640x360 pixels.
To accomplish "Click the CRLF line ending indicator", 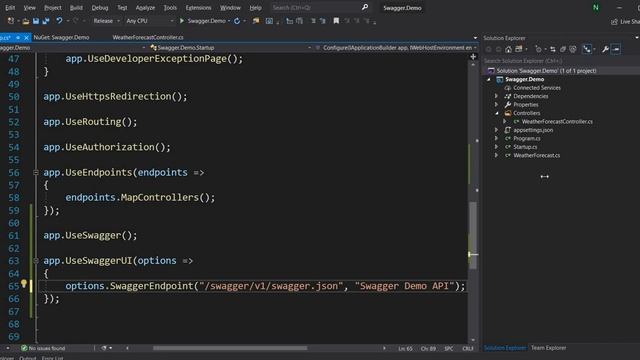I will tap(468, 349).
